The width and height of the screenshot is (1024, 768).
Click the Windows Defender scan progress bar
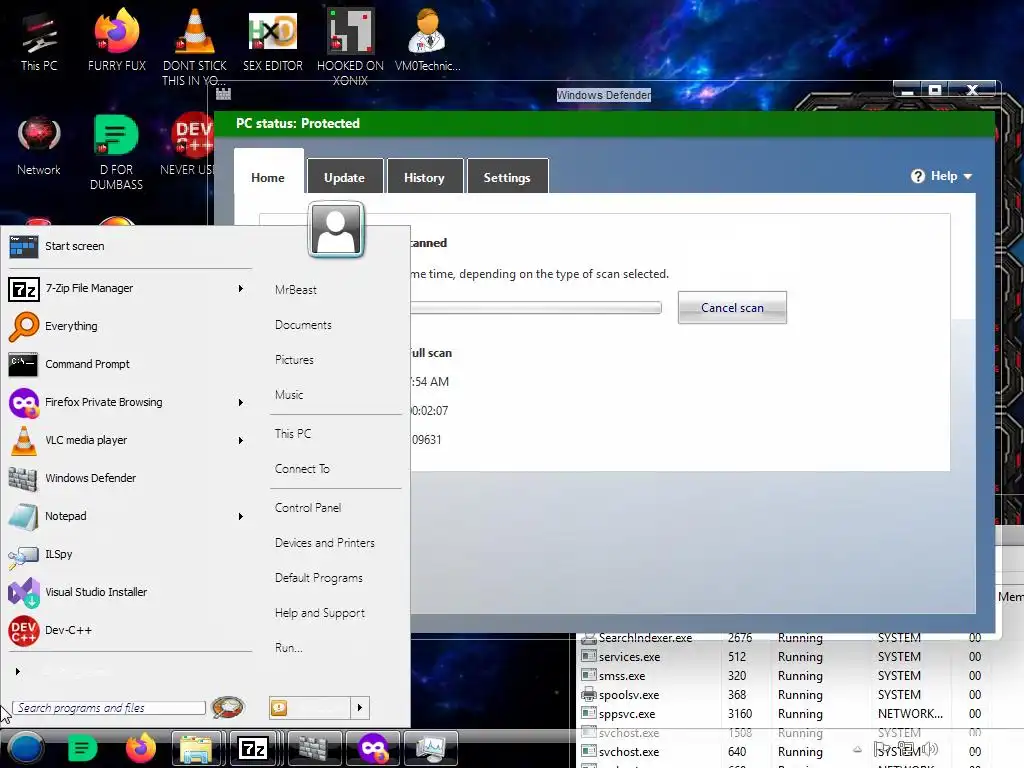click(x=536, y=308)
